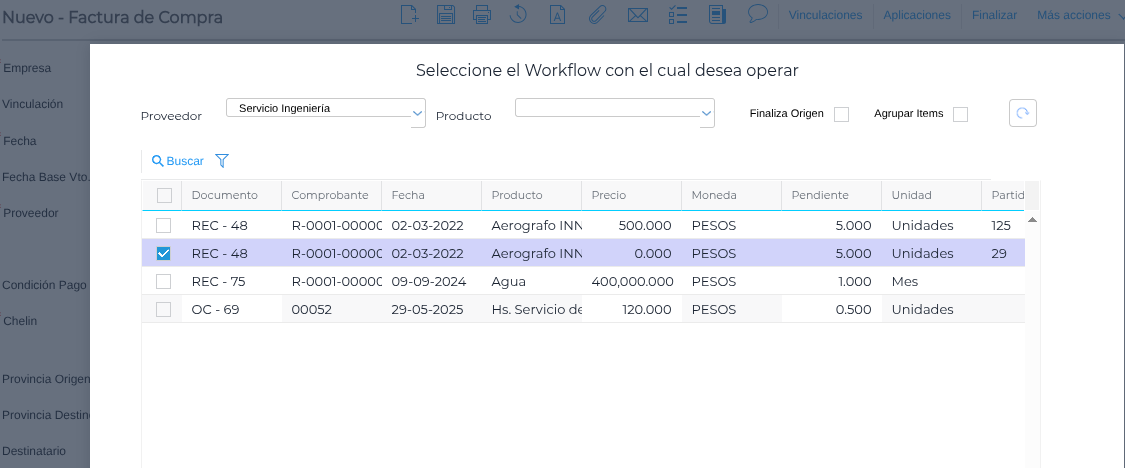Open the Aplicaciones menu
The height and width of the screenshot is (468, 1125).
(917, 15)
